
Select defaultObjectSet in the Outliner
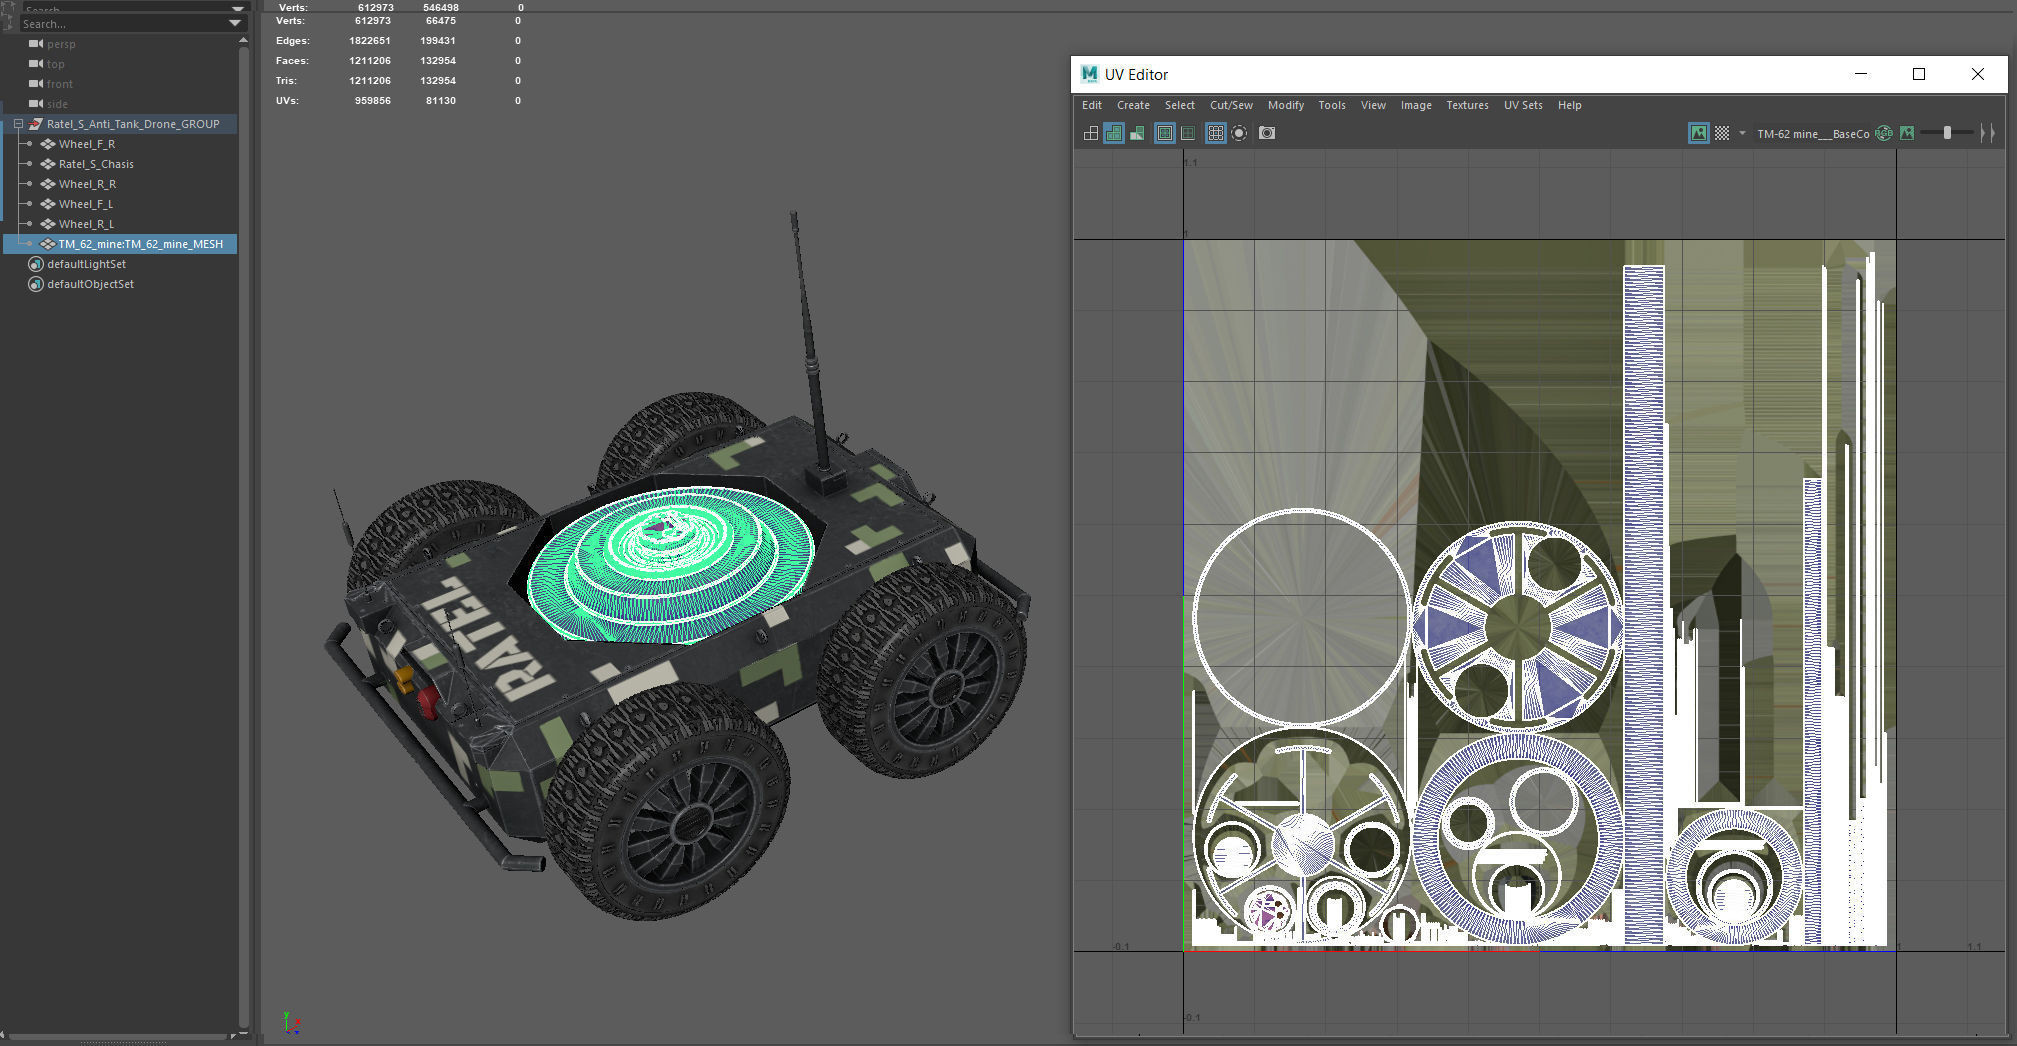[x=90, y=284]
